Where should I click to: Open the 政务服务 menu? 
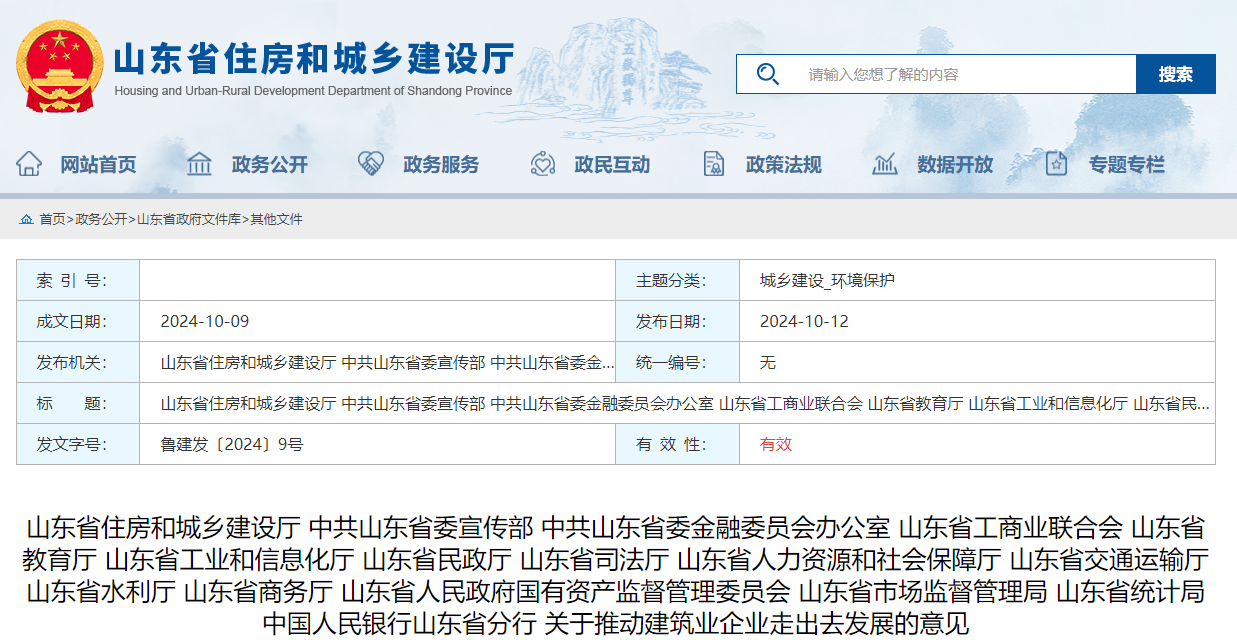[441, 164]
